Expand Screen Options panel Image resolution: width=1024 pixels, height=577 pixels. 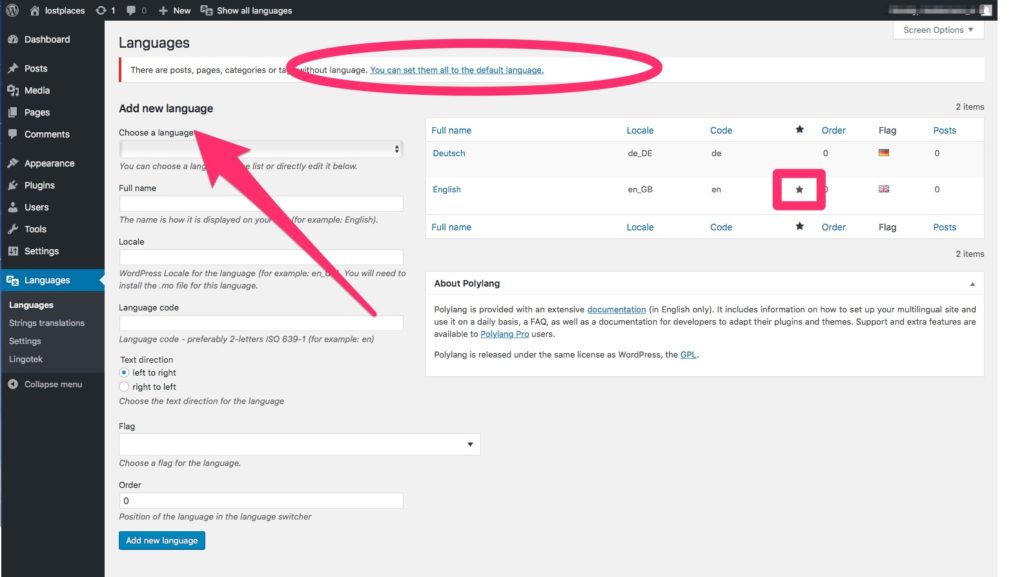tap(938, 30)
